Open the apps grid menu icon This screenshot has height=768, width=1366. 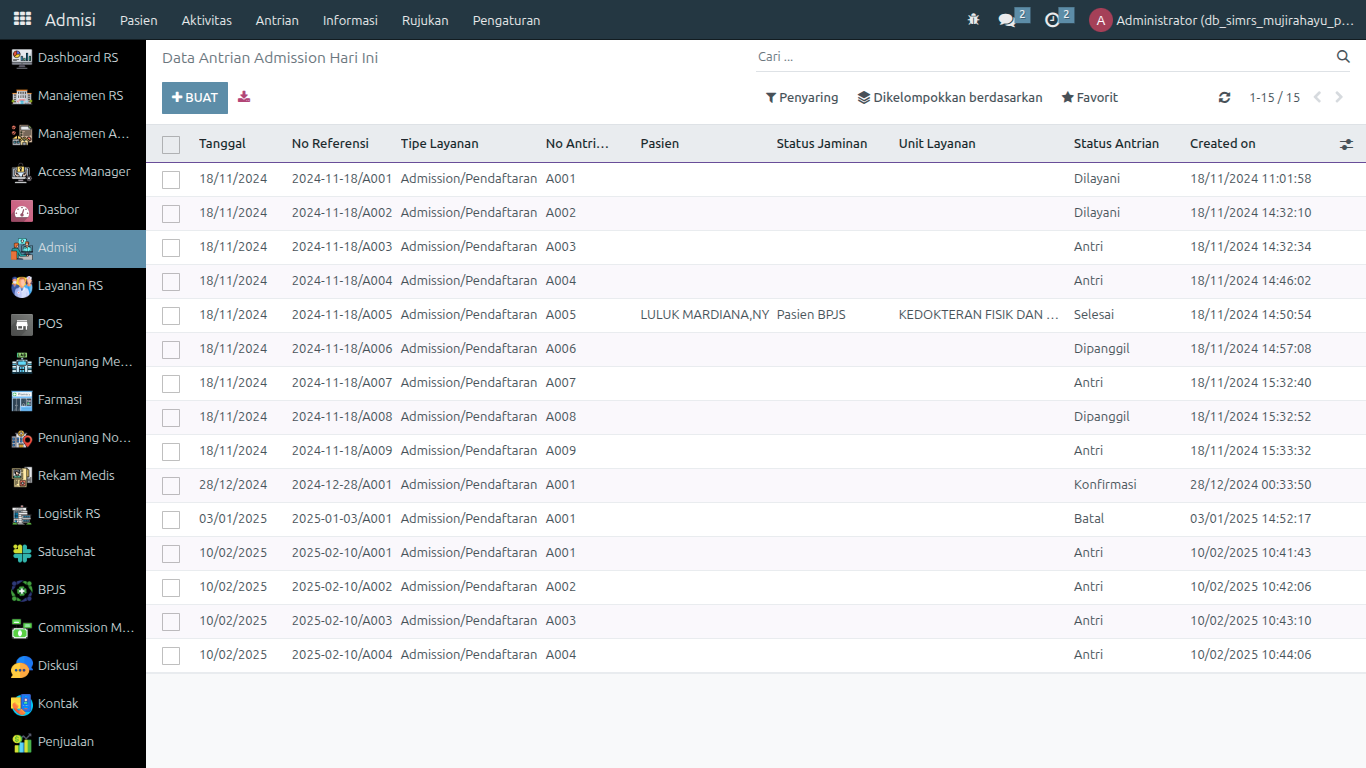click(x=22, y=19)
